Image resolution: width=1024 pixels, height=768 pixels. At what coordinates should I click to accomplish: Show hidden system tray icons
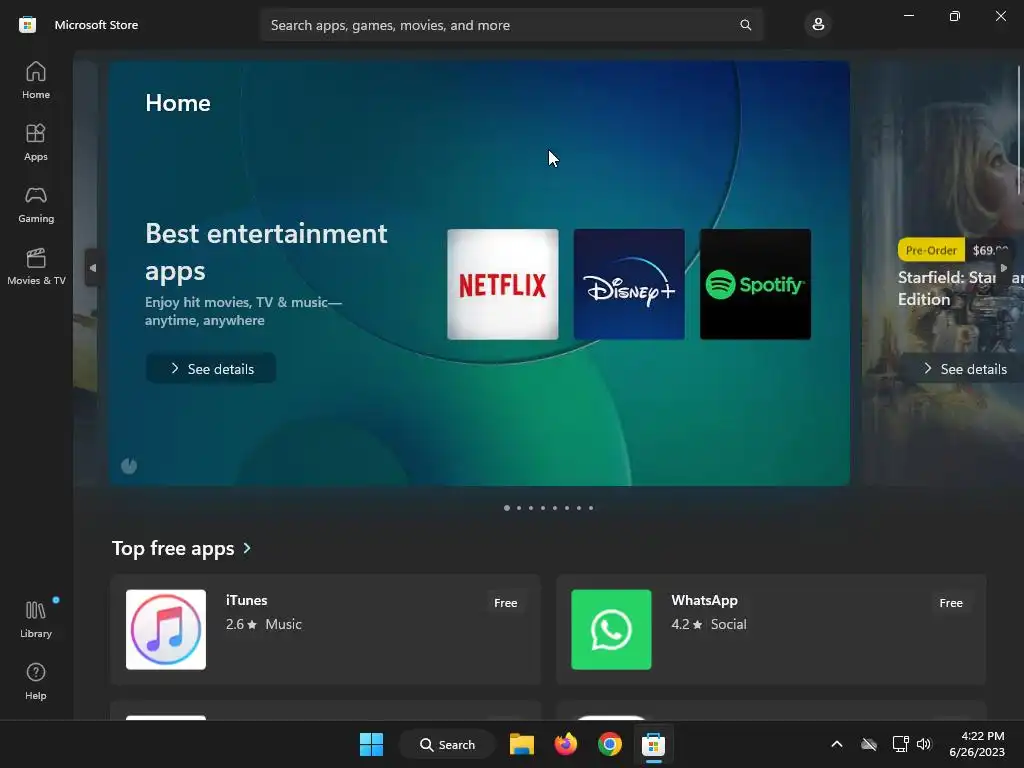[837, 744]
